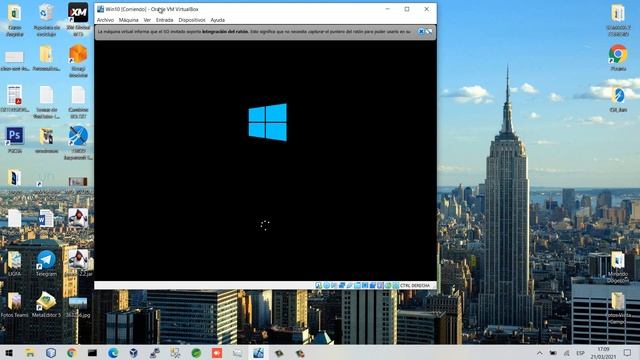Select the Chrome shortcut on desktop right side
Image resolution: width=640 pixels, height=360 pixels.
pos(618,58)
